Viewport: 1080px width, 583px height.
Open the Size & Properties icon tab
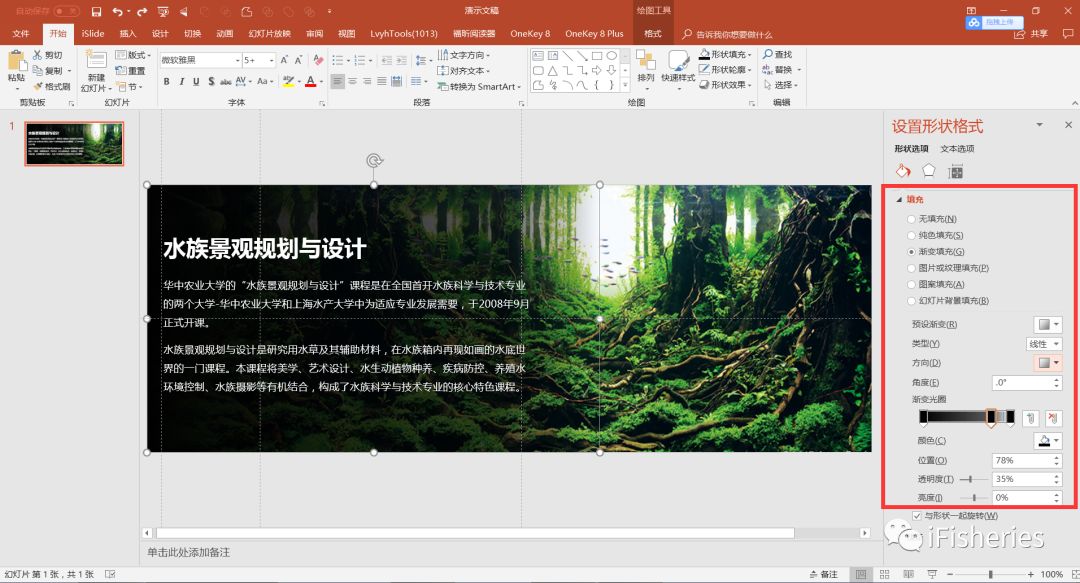[955, 171]
